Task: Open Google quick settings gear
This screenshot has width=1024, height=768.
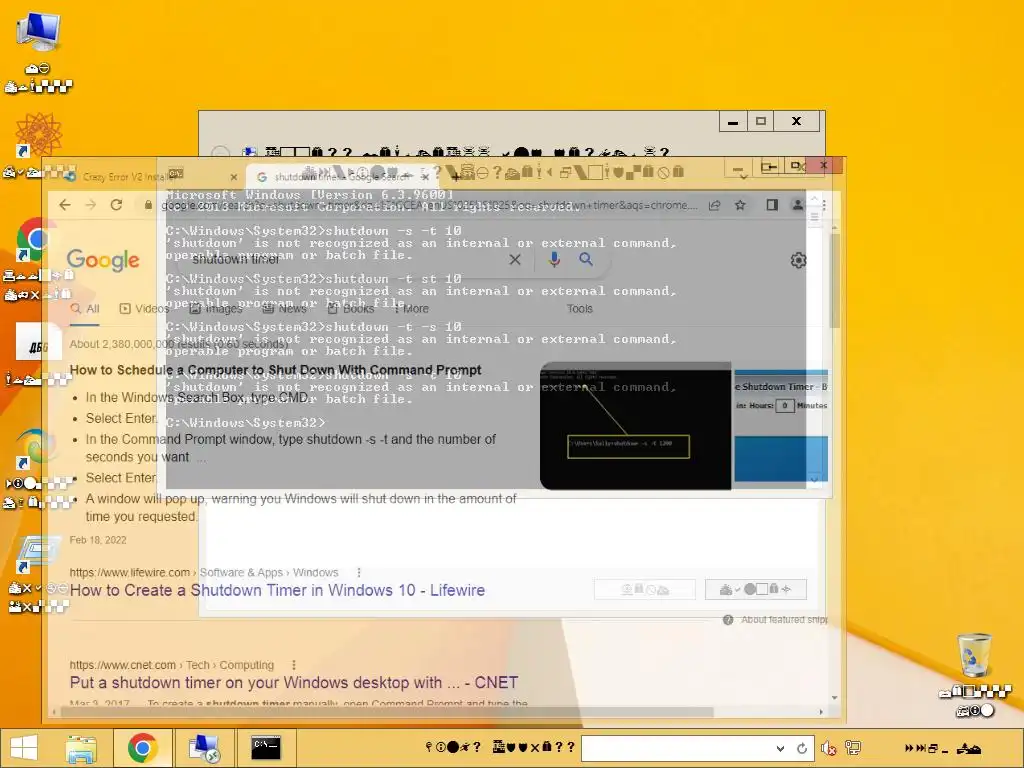Action: [798, 261]
